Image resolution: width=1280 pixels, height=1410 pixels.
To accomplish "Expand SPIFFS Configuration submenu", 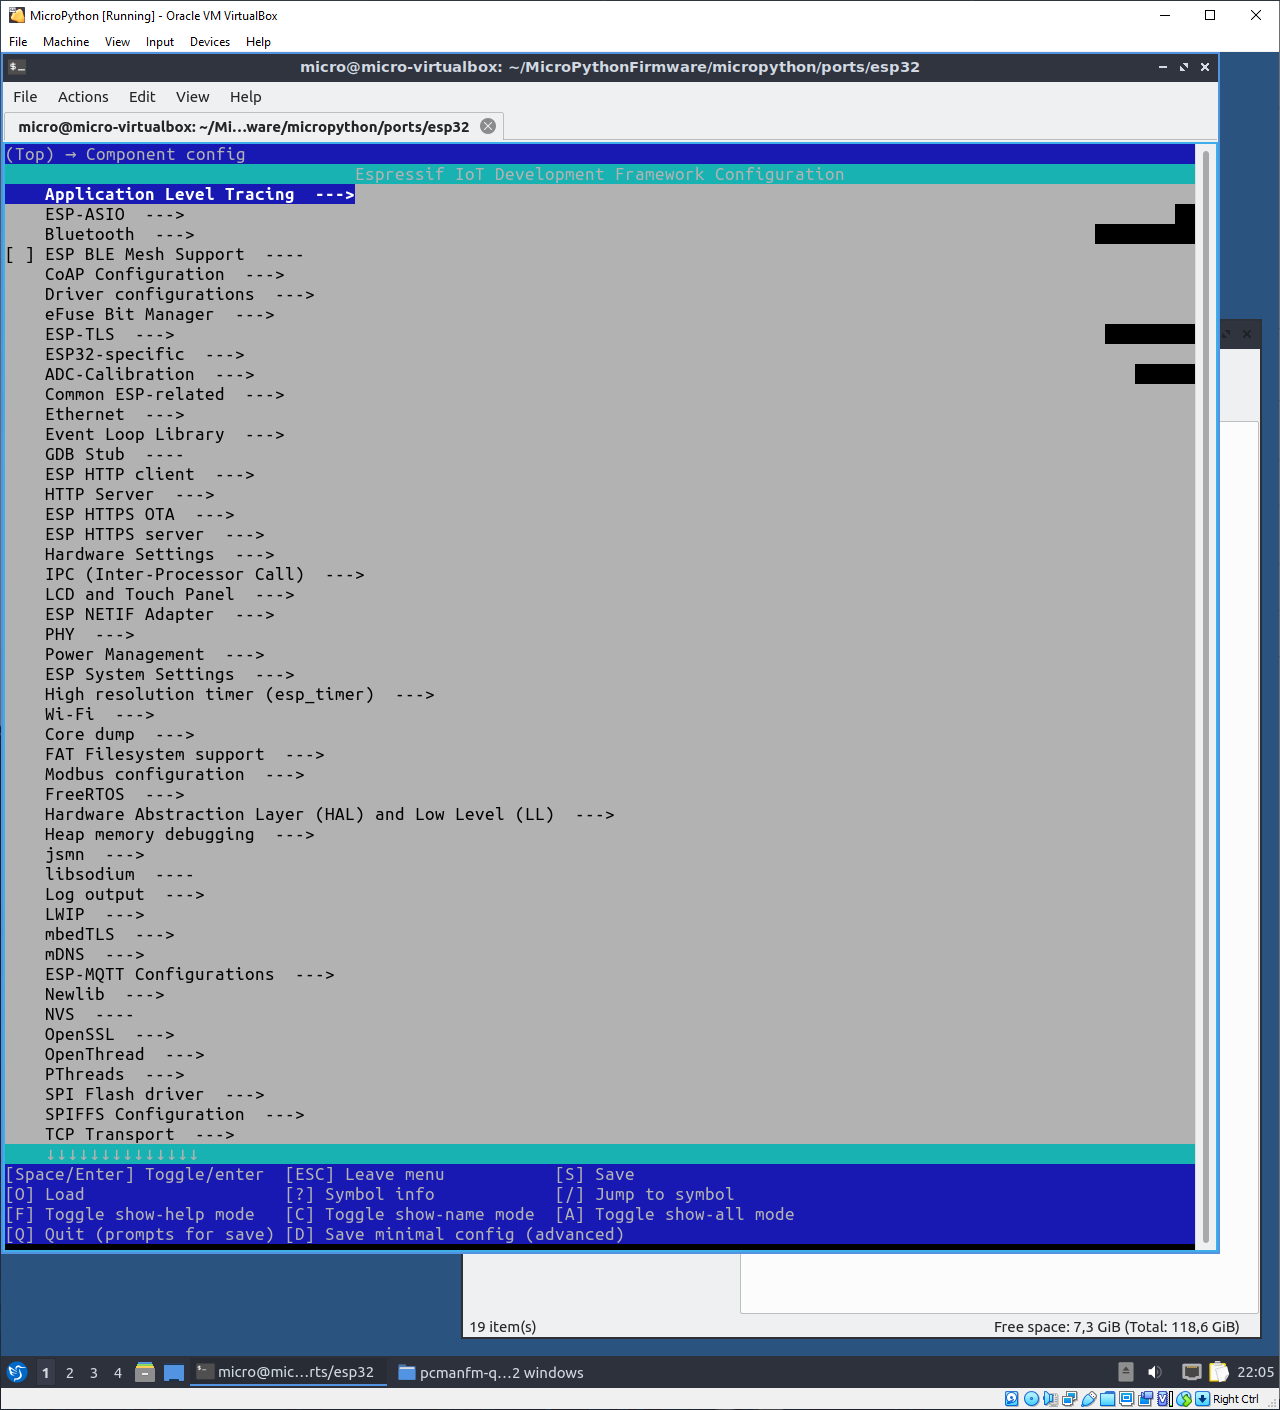I will (174, 1114).
